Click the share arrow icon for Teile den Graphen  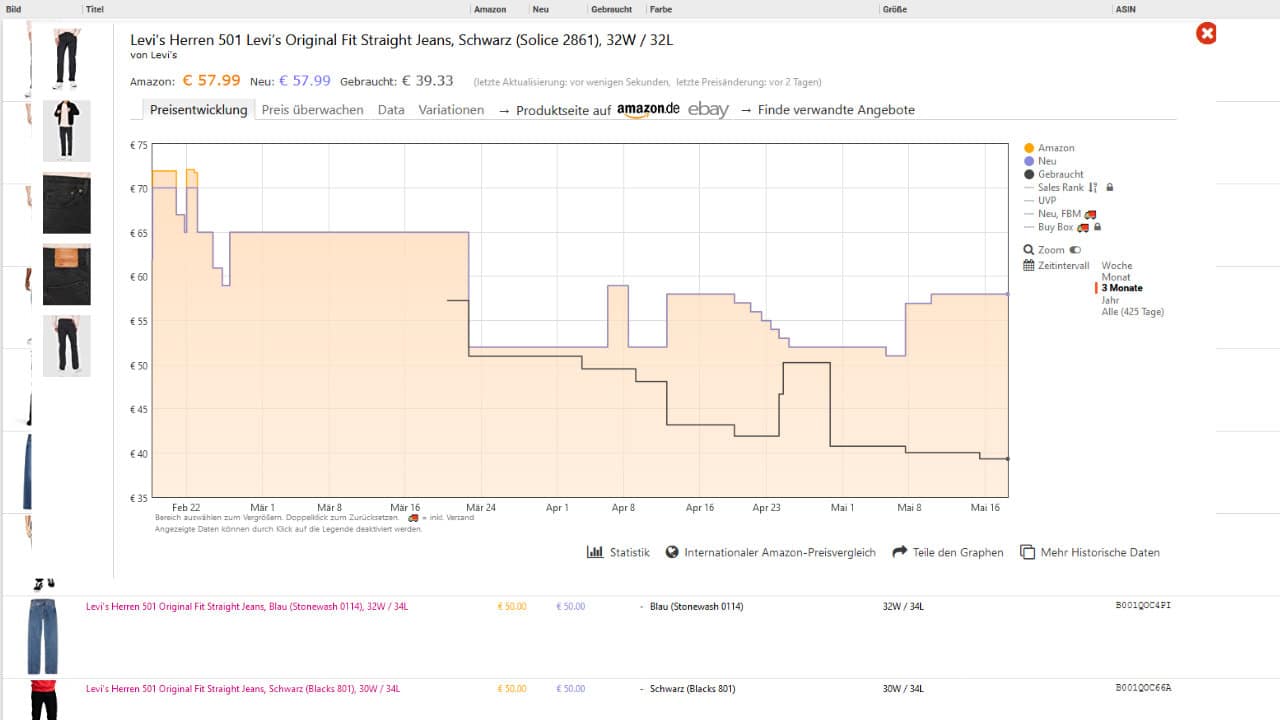click(899, 552)
